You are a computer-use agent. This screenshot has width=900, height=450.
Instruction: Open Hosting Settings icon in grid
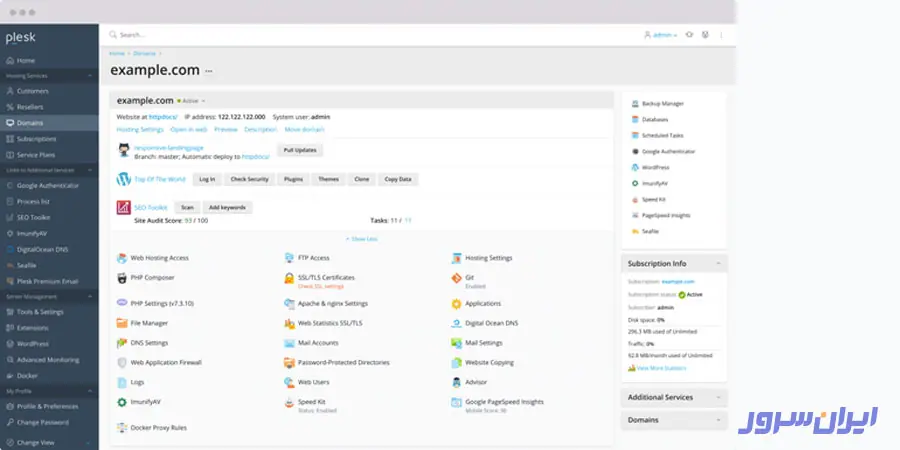click(457, 258)
